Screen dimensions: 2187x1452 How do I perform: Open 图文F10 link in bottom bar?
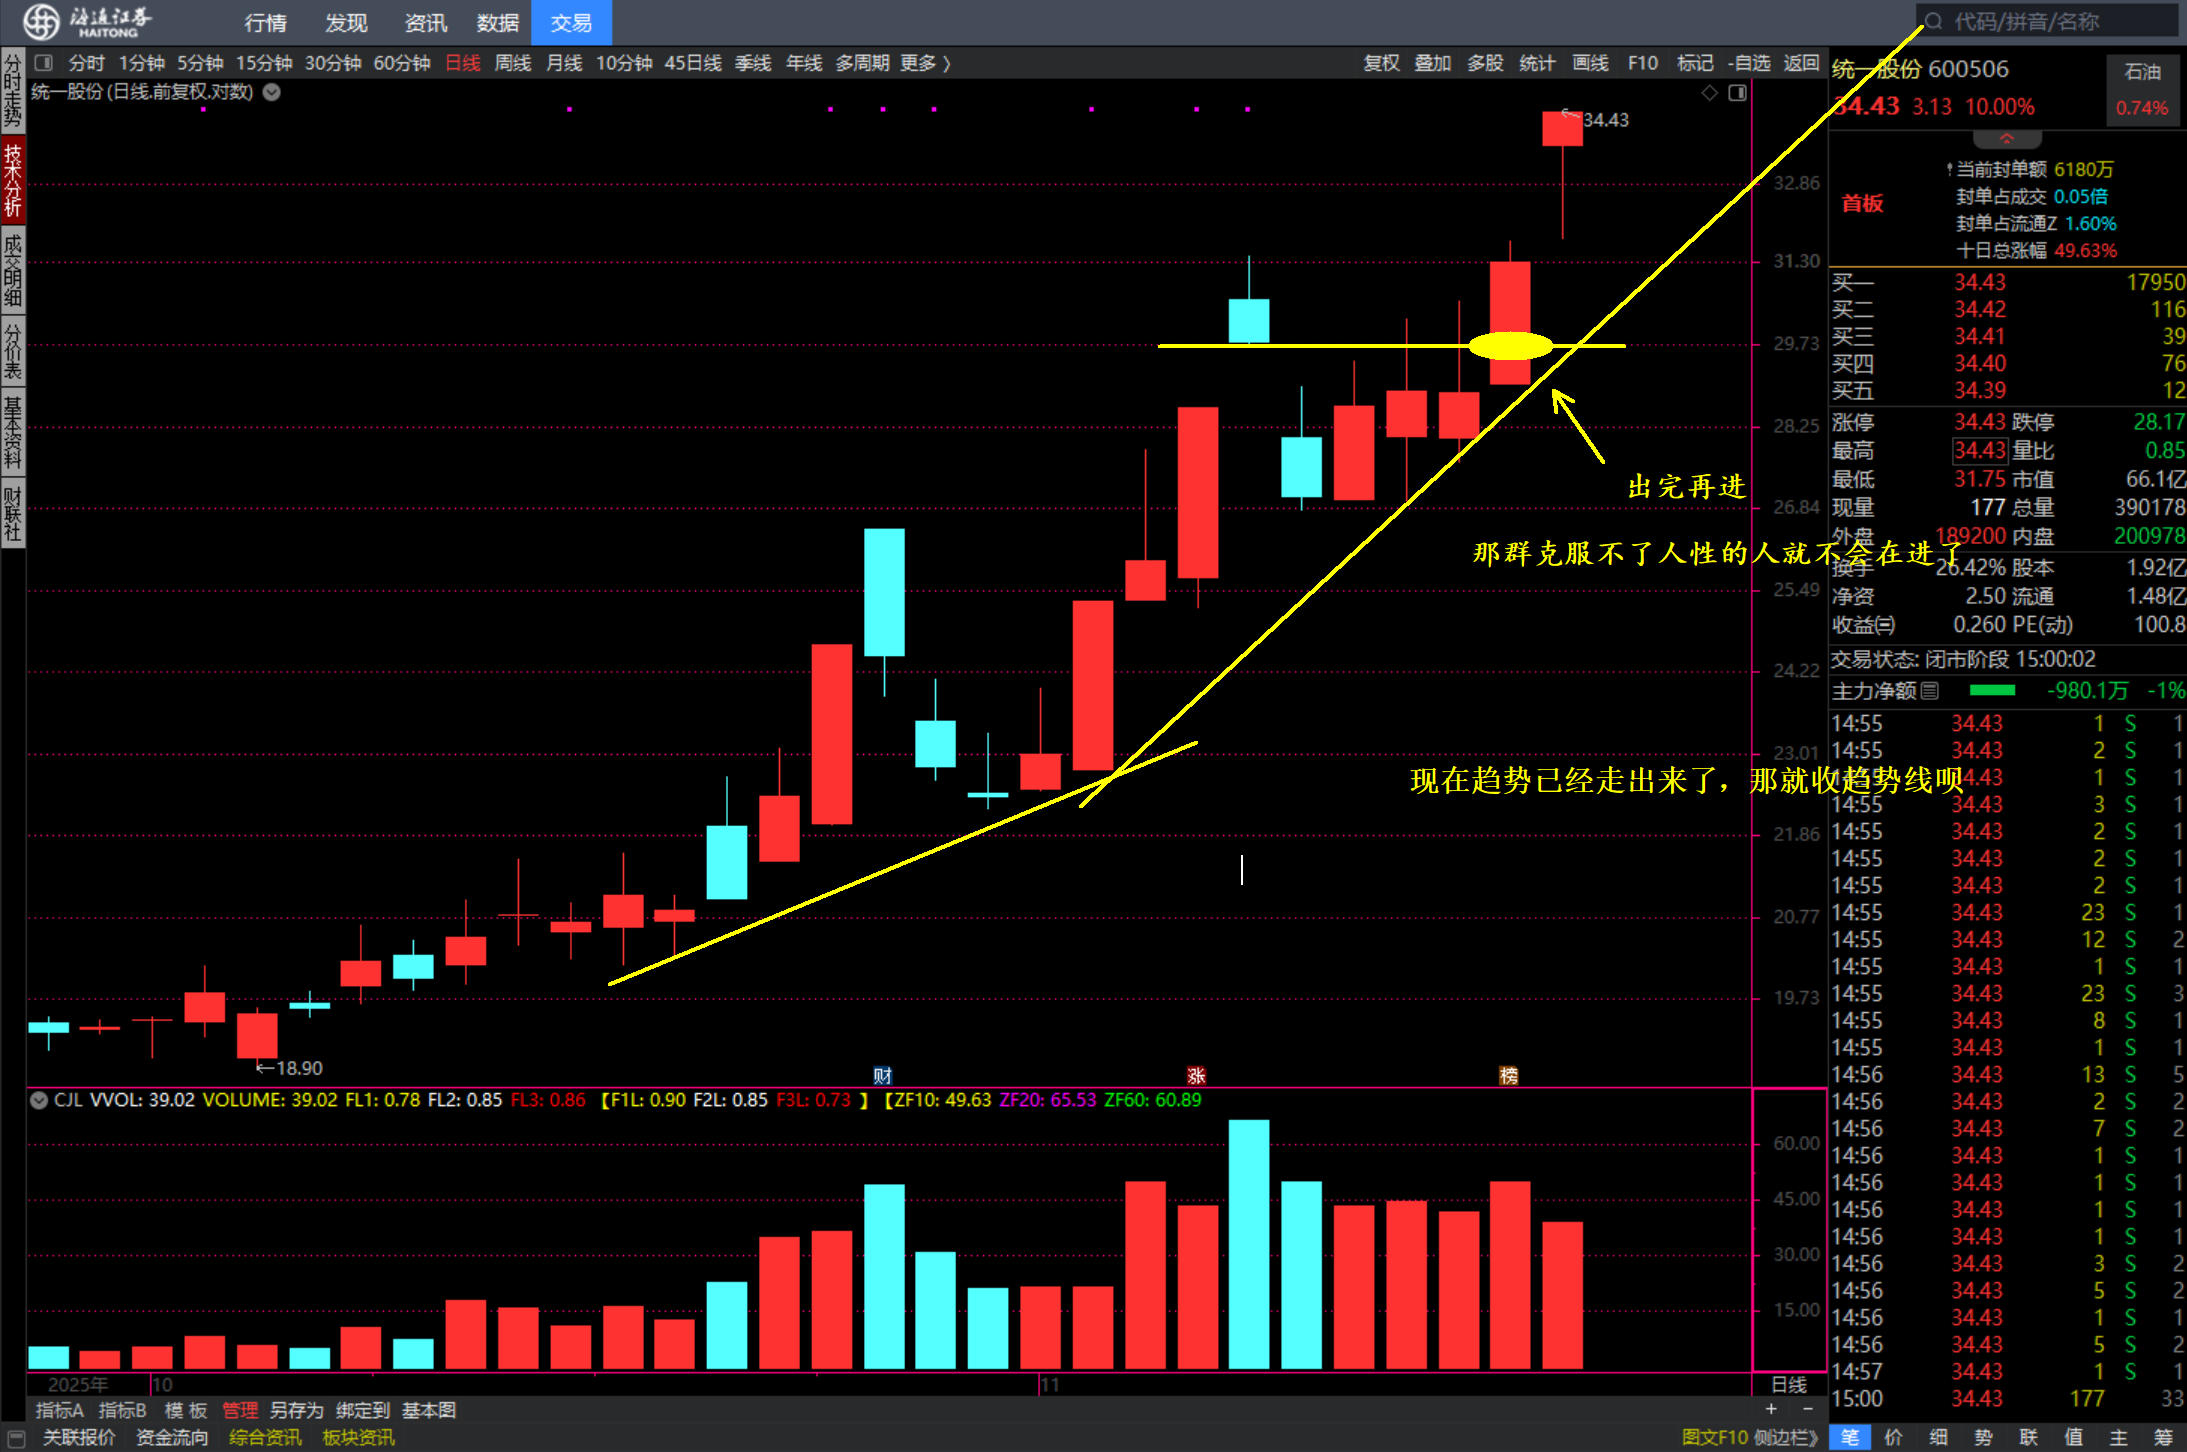coord(1714,1437)
